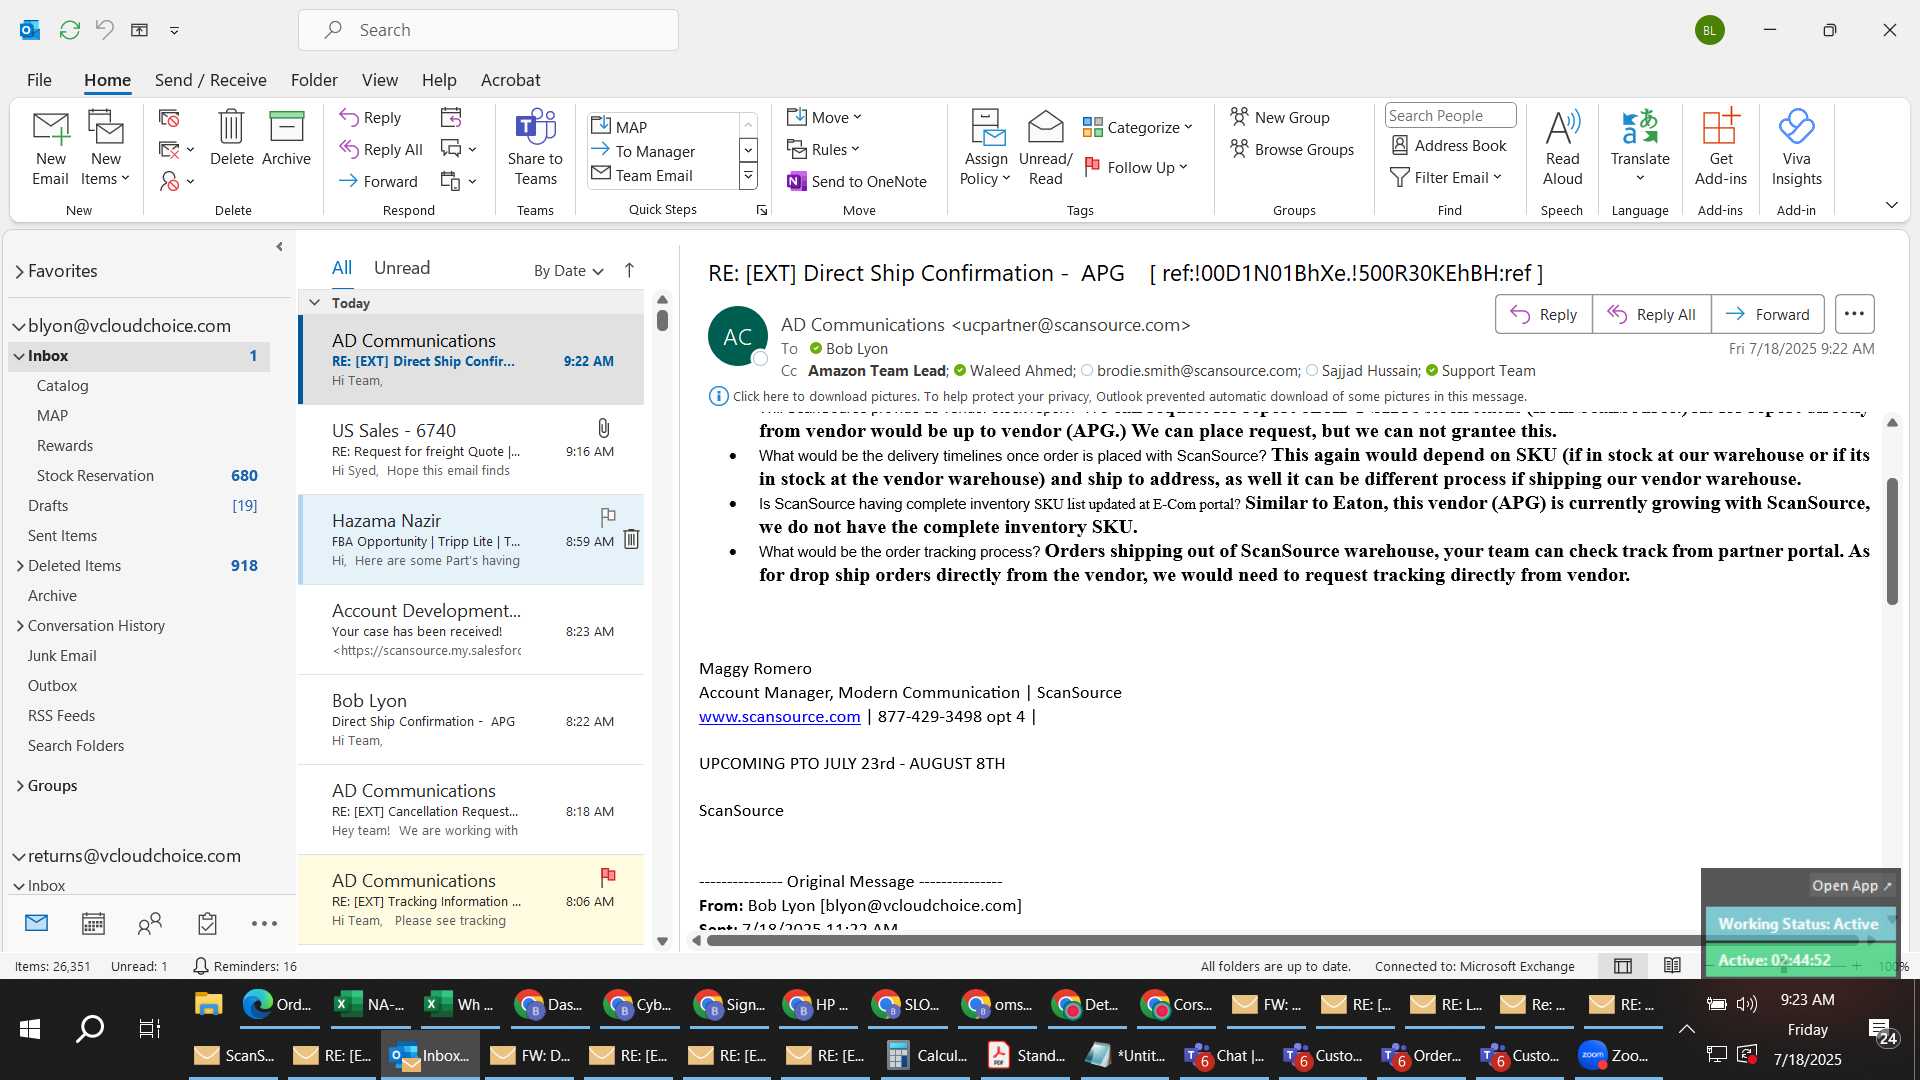The width and height of the screenshot is (1920, 1080).
Task: Click the Search People field
Action: (x=1449, y=116)
